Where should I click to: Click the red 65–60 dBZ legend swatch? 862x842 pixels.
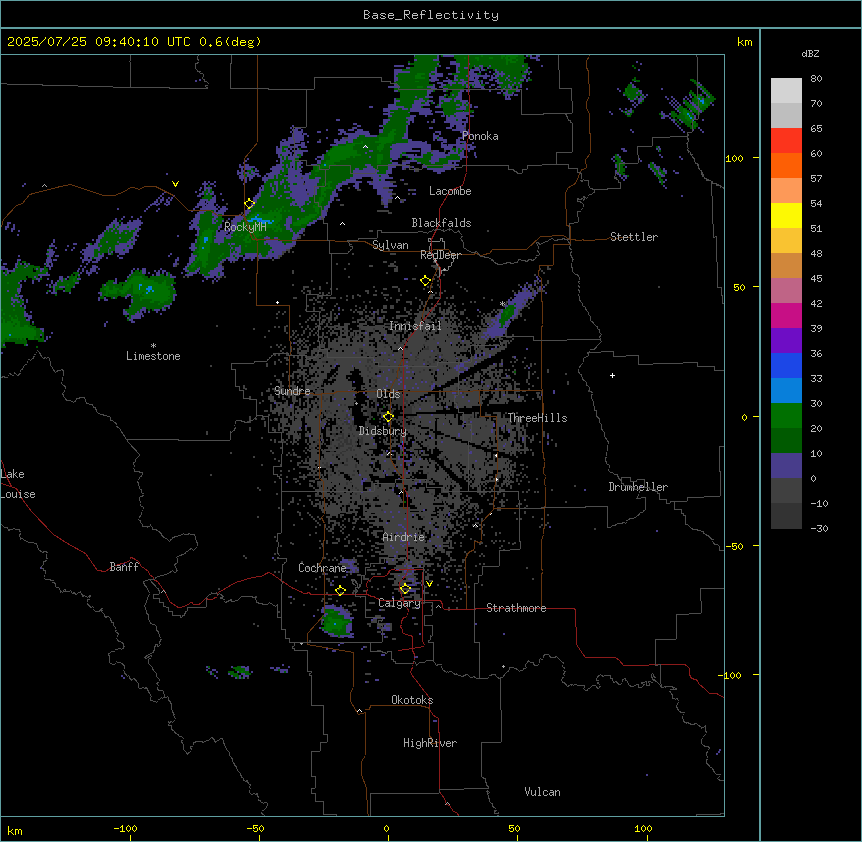pos(786,141)
